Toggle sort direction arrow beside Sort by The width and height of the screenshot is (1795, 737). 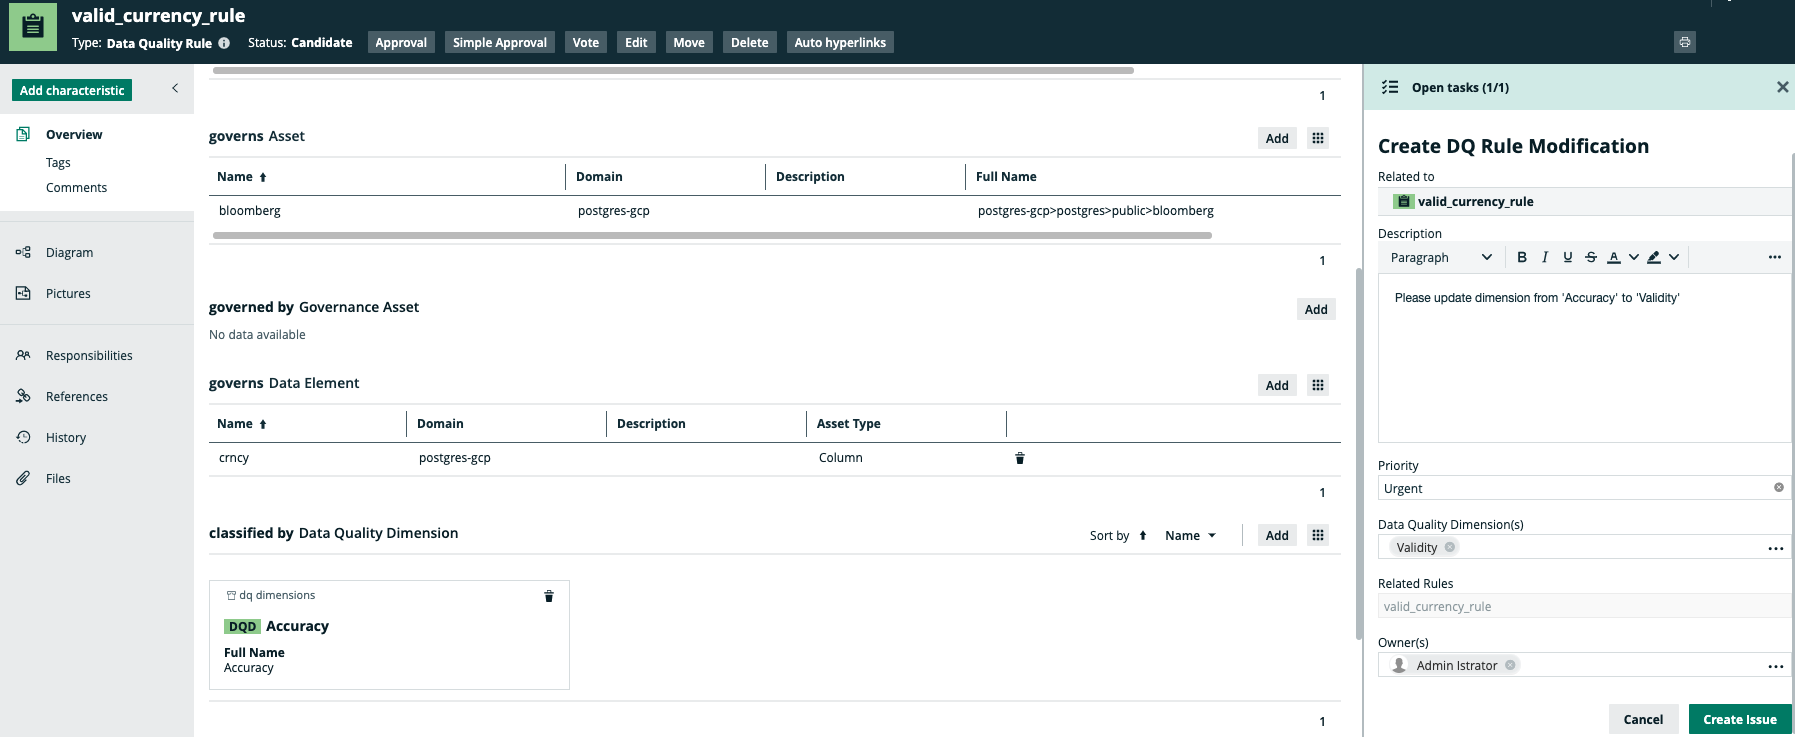(x=1143, y=536)
